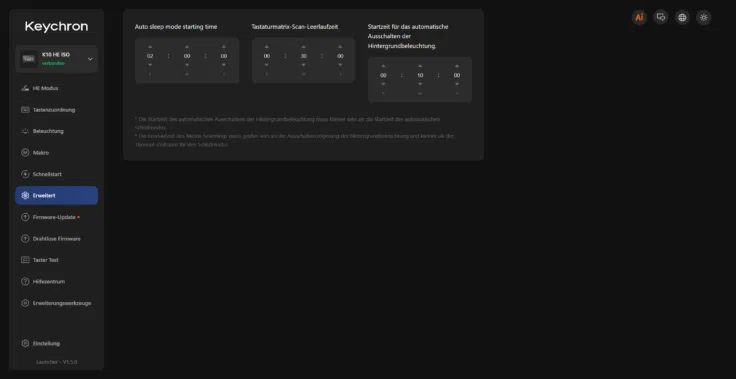736x379 pixels.
Task: Decrease seconds of Tastaturmatrix-Scan-Leerlaufzeit
Action: point(340,65)
